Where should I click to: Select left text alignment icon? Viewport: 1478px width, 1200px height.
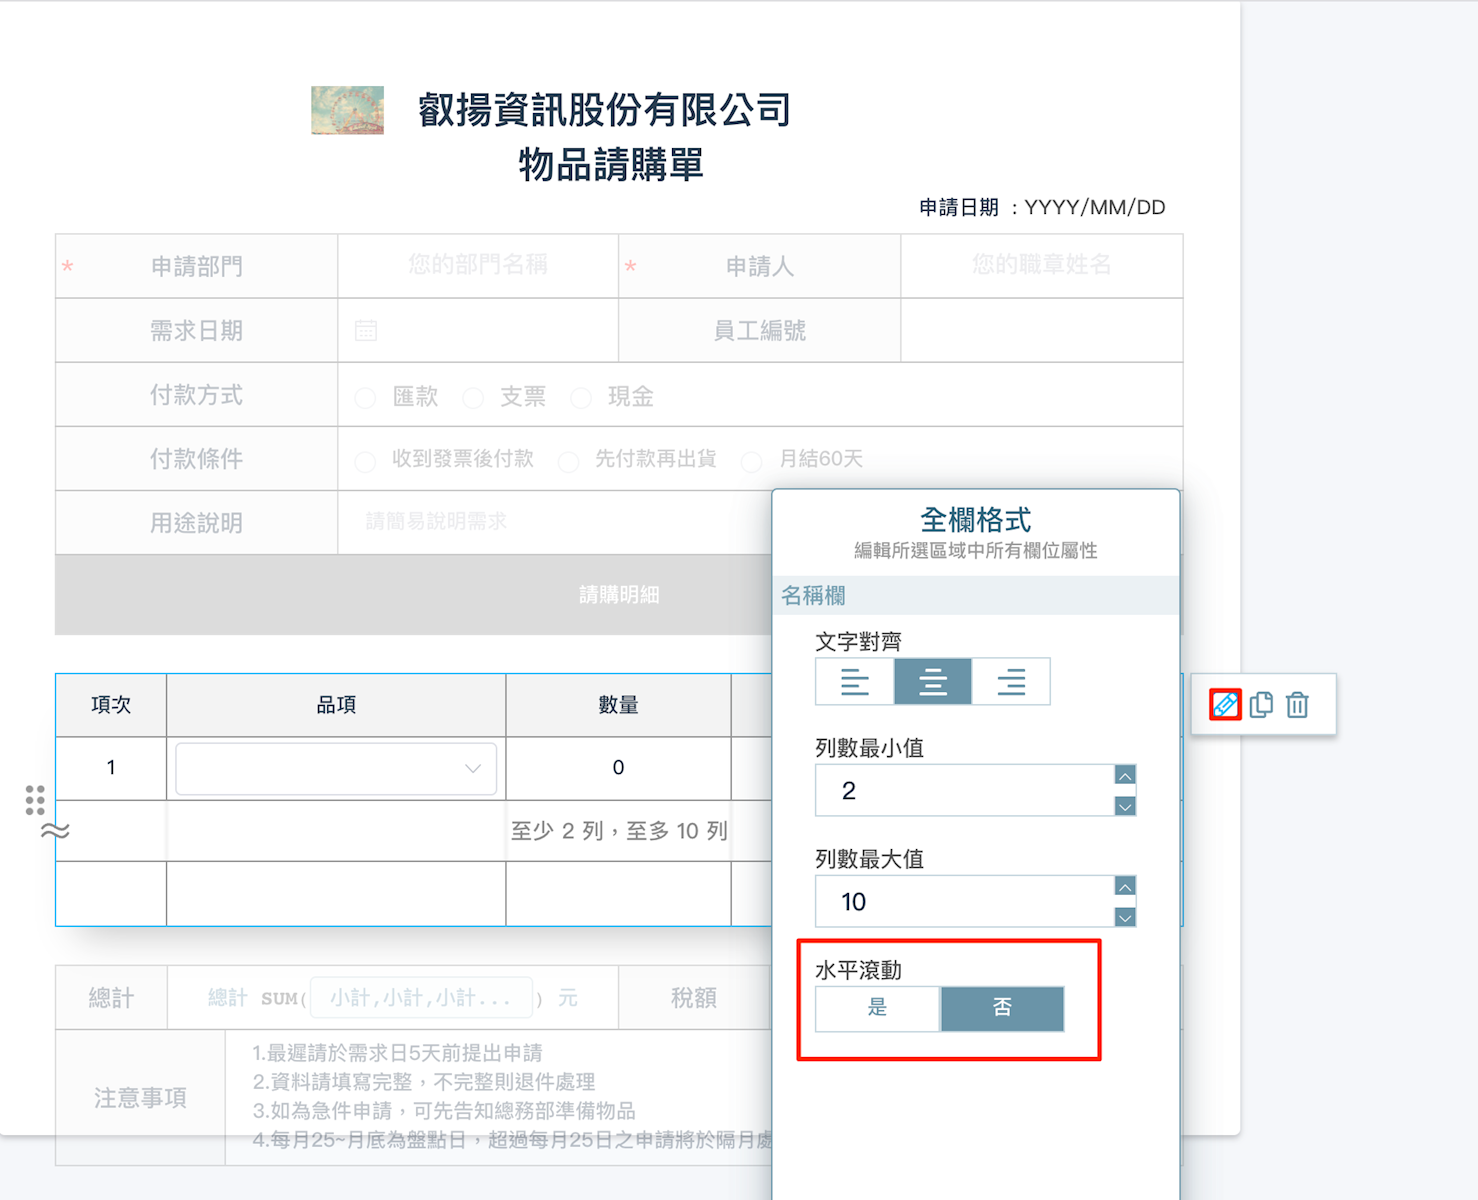click(855, 682)
